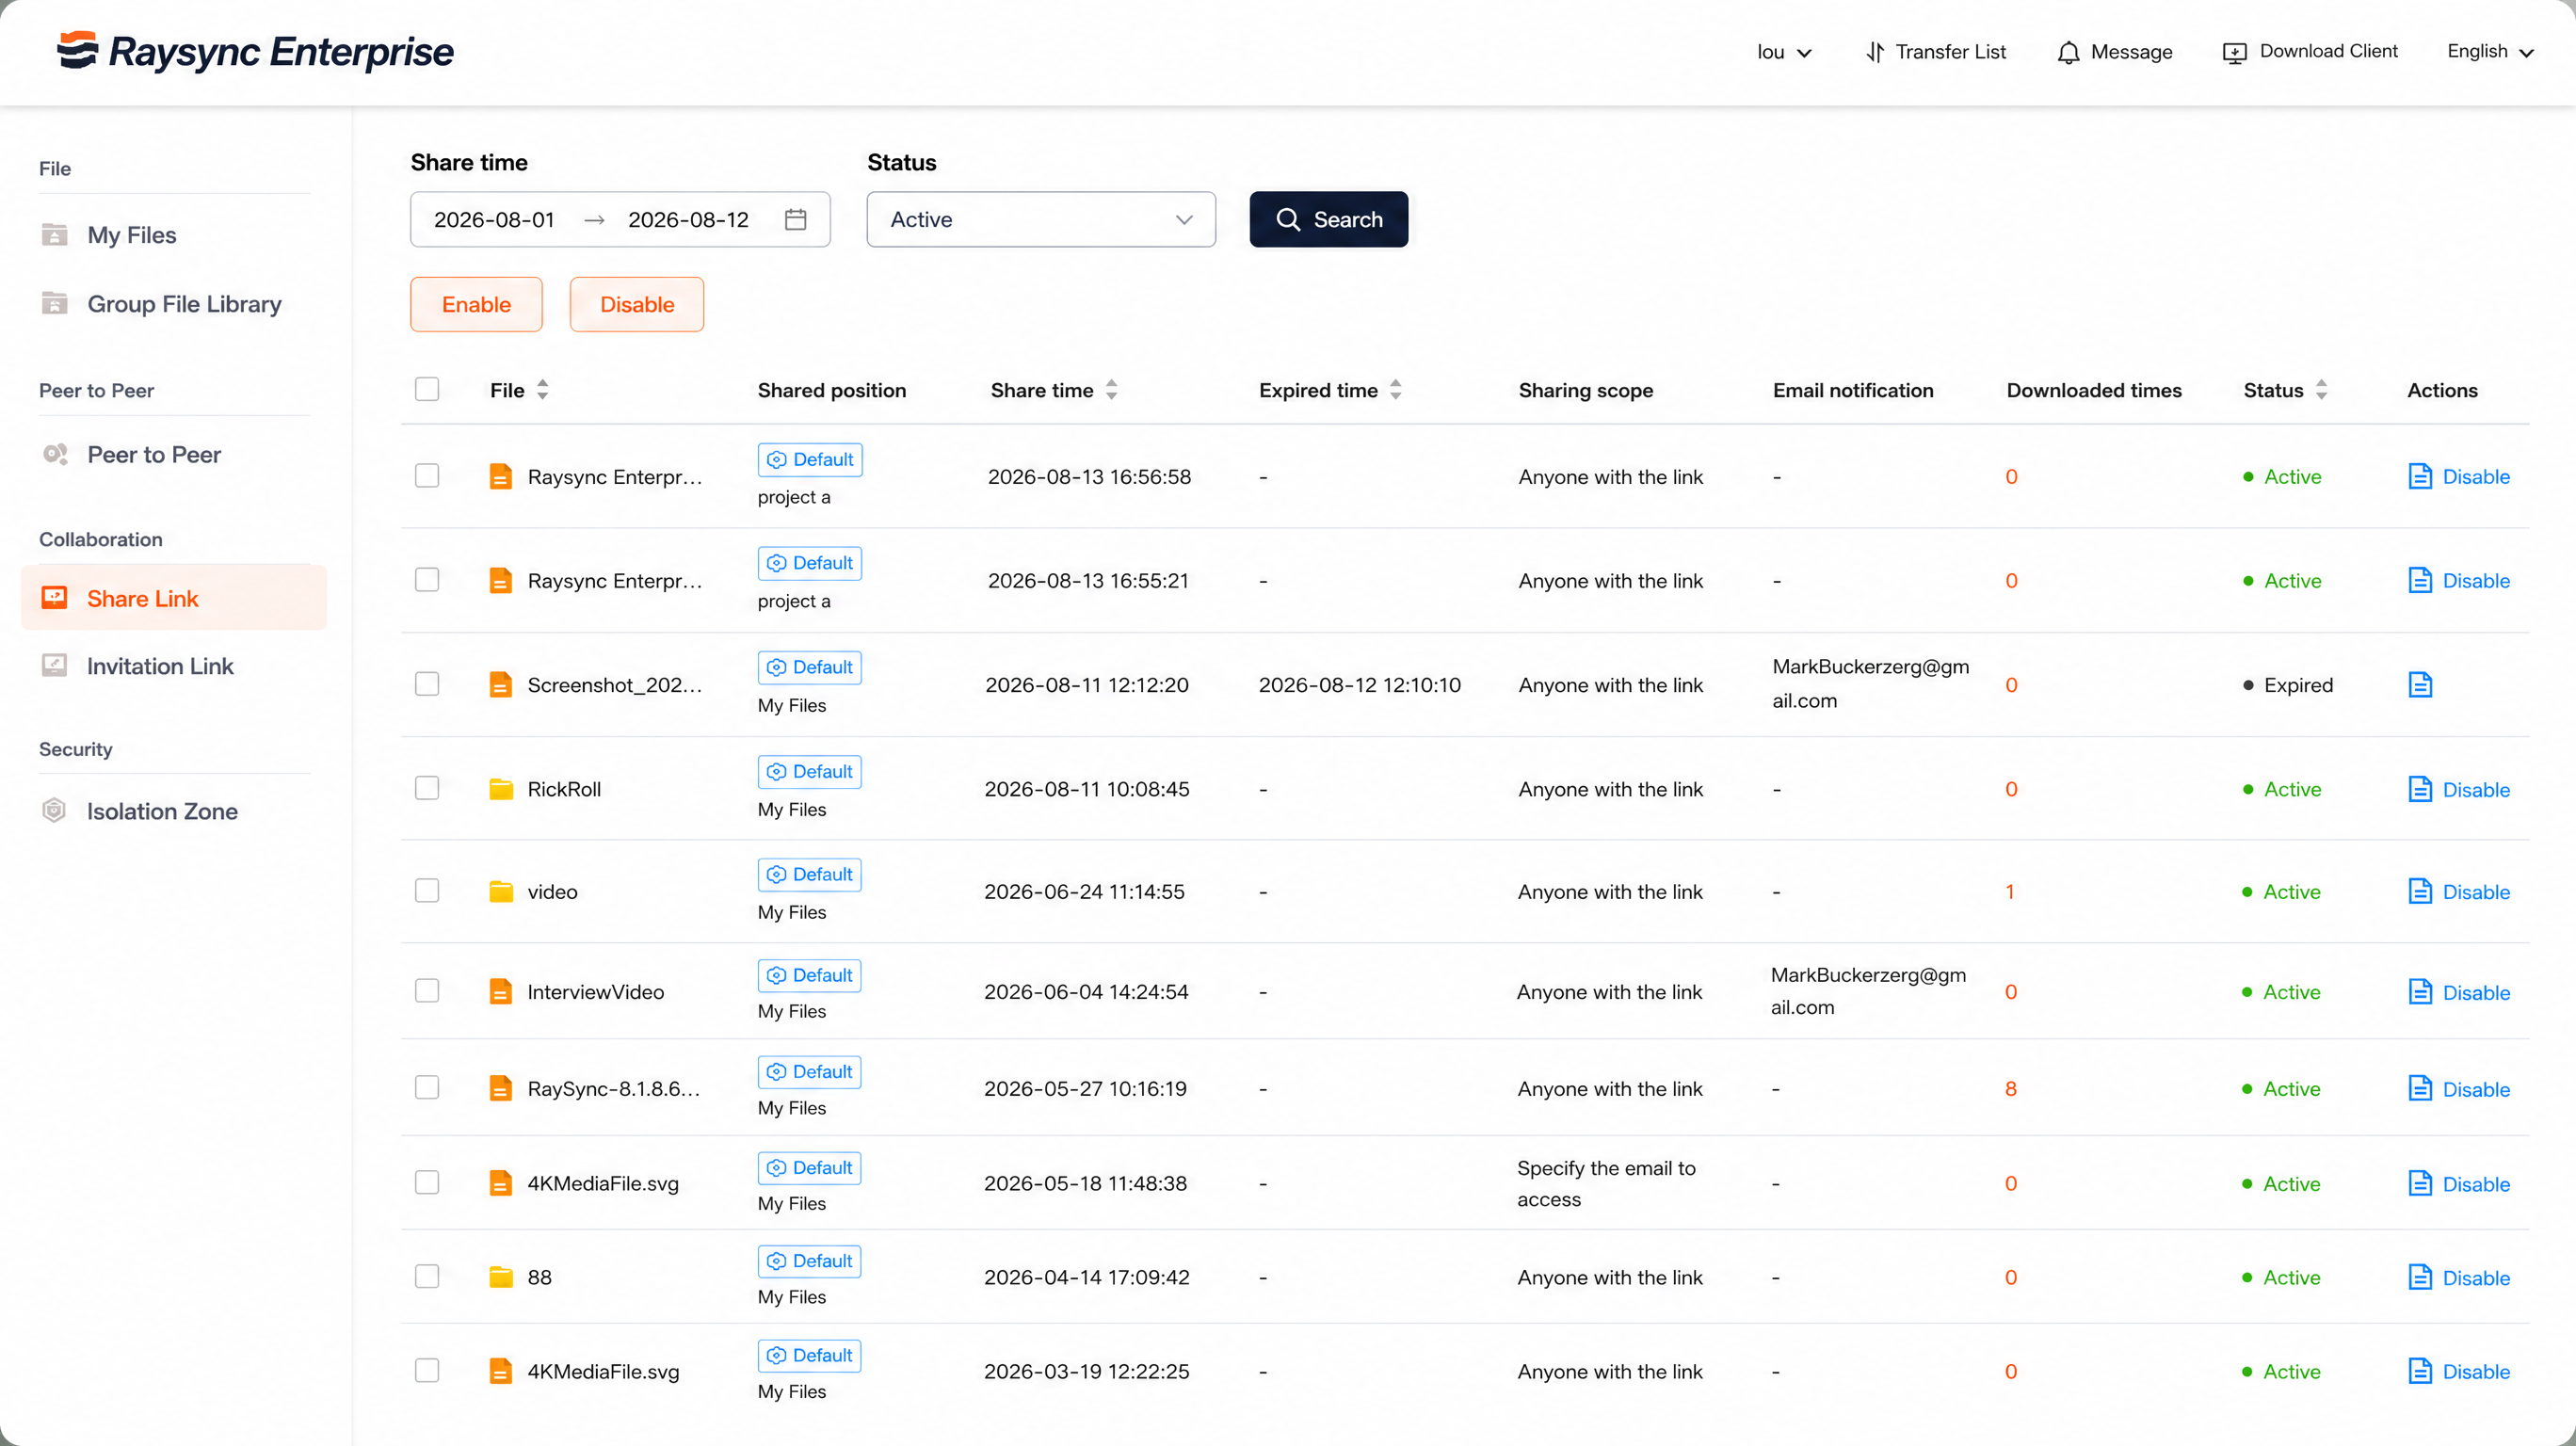The image size is (2576, 1446).
Task: Sort table by File column arrows
Action: click(542, 390)
